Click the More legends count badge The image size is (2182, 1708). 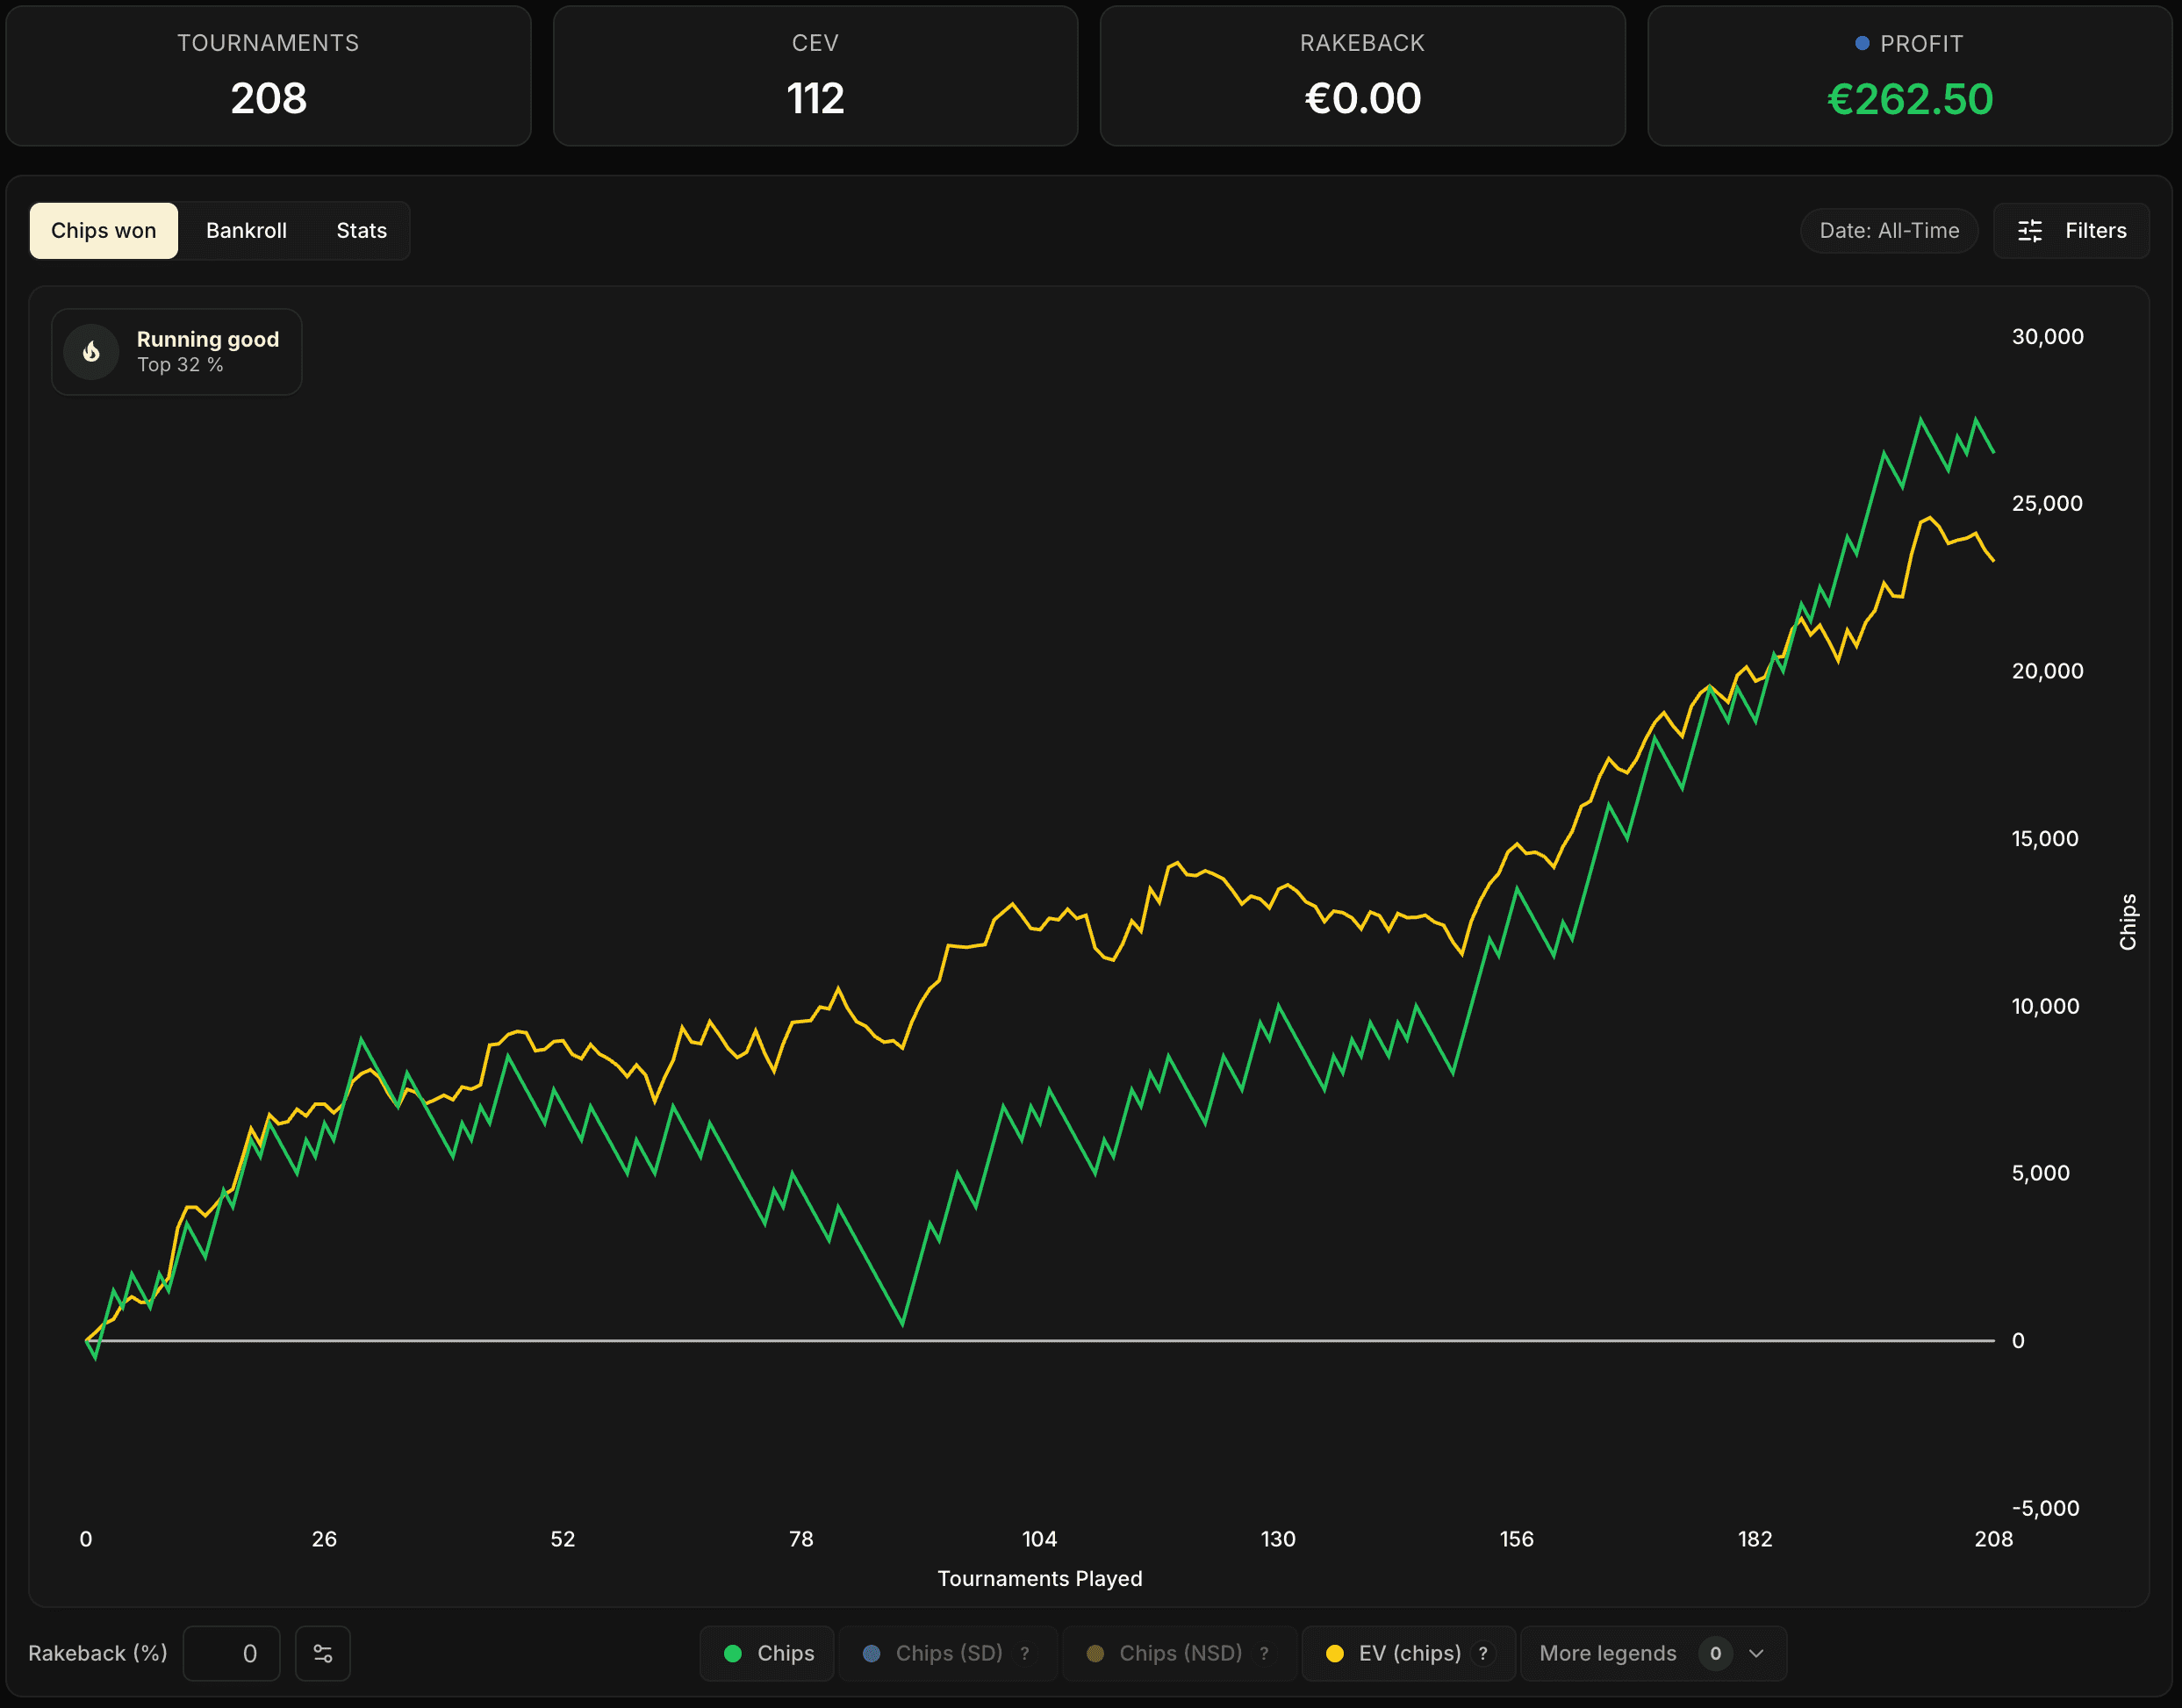click(1715, 1653)
